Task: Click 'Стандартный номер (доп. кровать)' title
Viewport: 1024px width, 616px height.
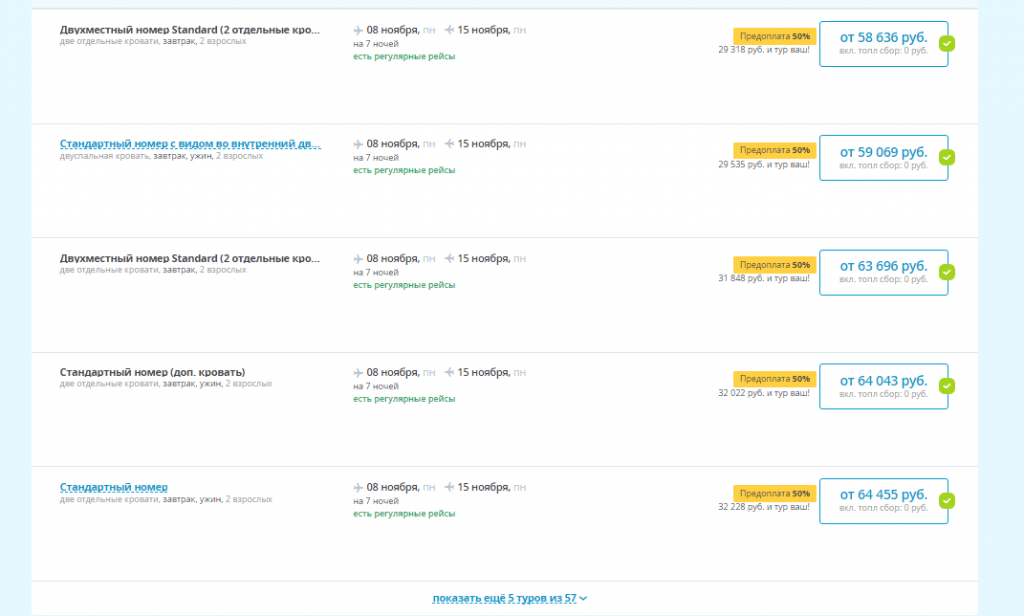Action: click(152, 372)
